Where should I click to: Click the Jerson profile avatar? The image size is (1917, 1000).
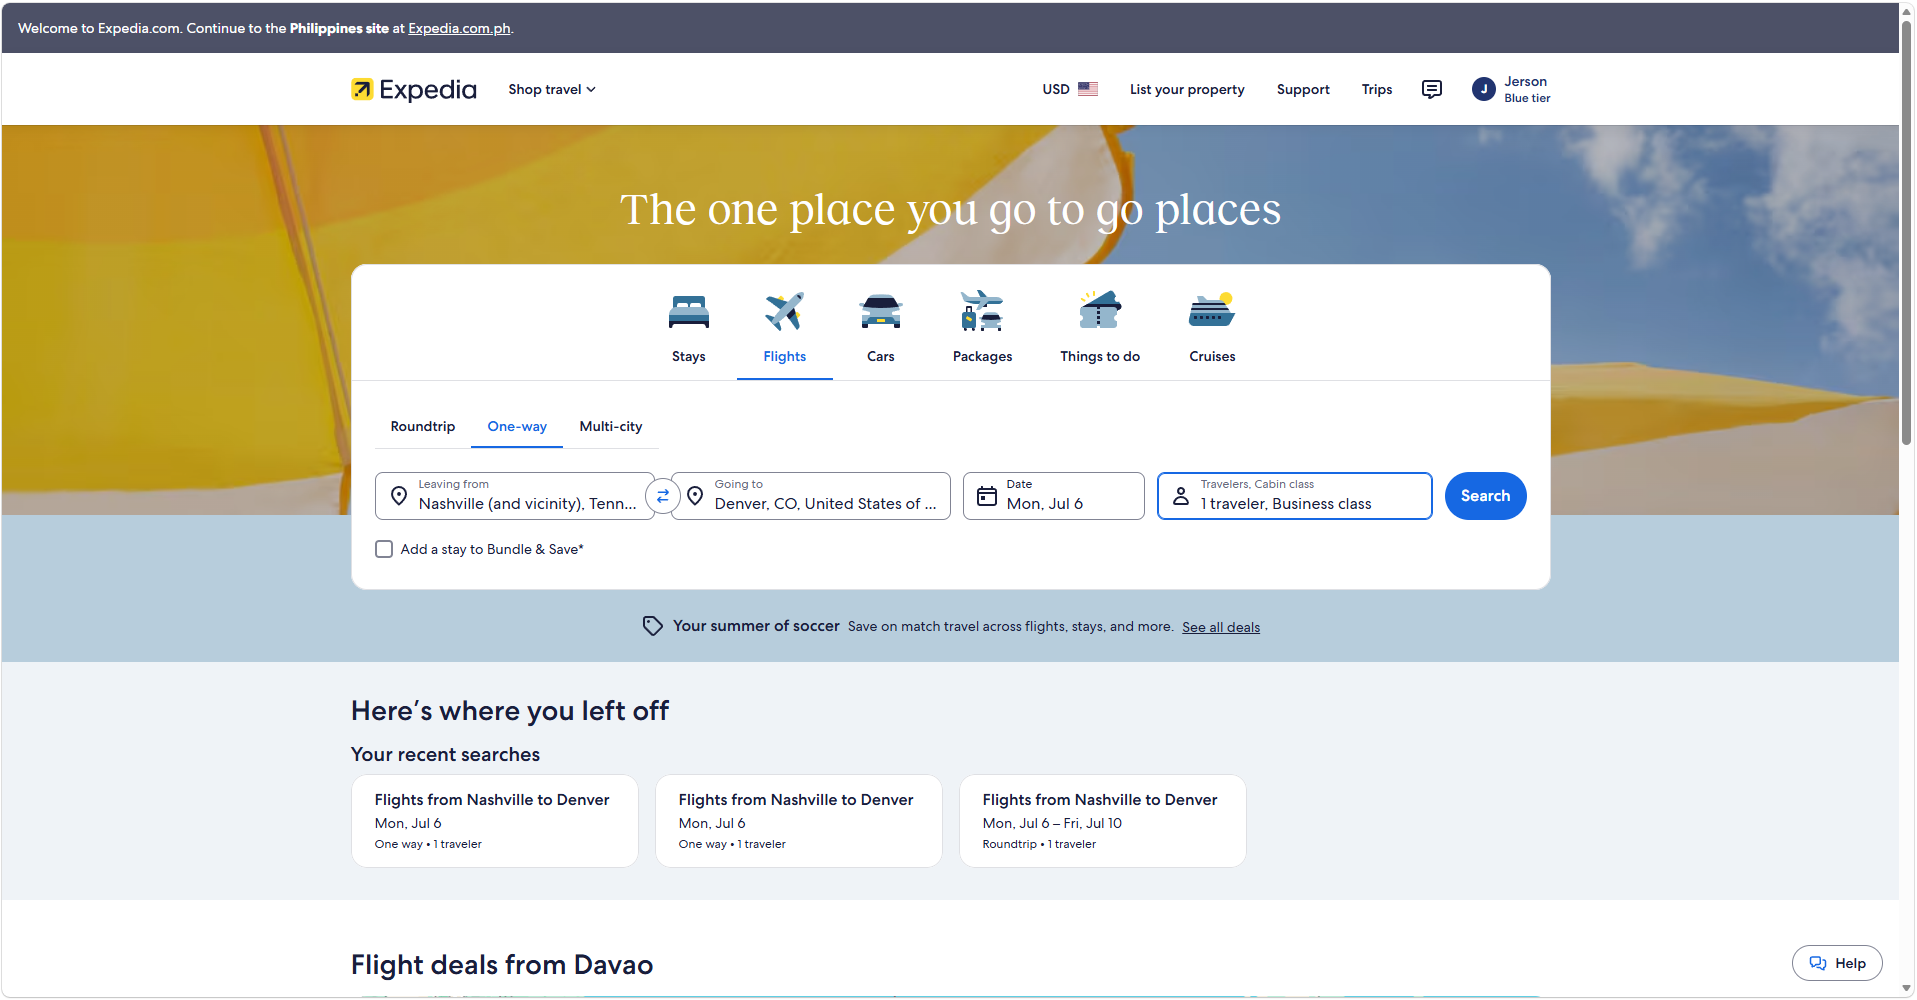coord(1484,89)
